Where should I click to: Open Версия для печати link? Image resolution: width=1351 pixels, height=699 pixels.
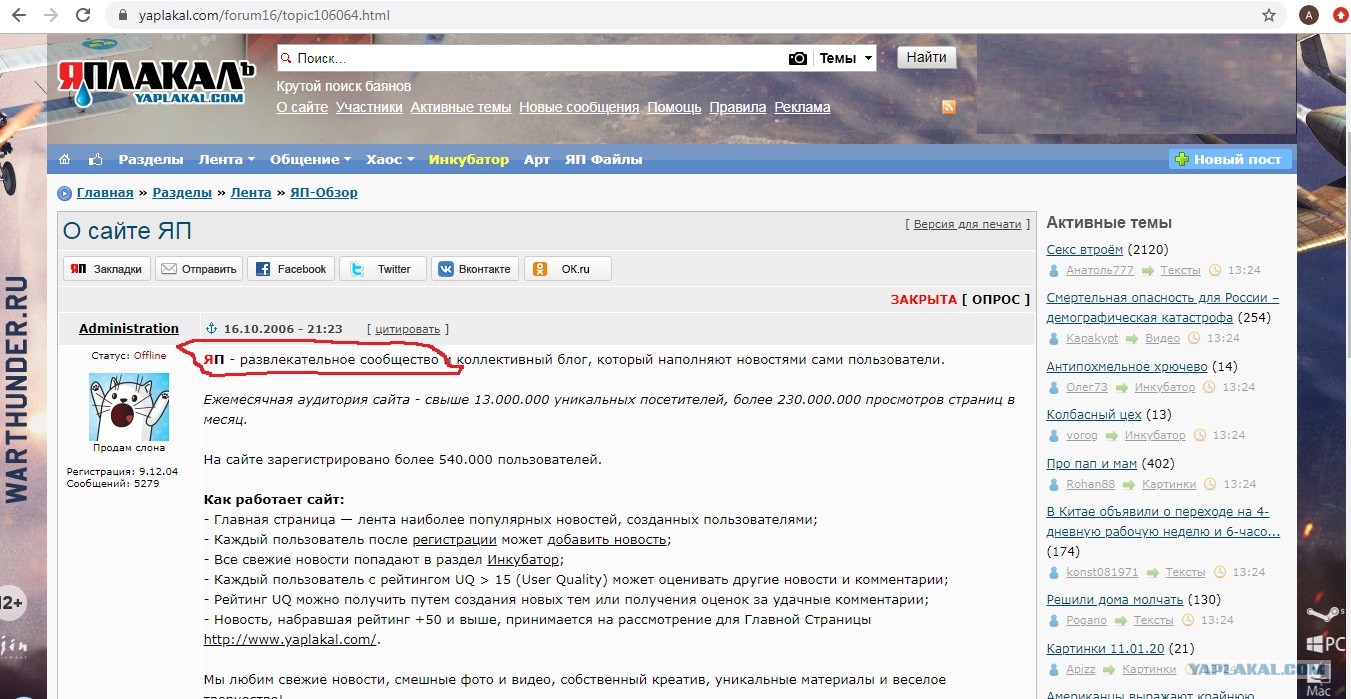pos(968,224)
